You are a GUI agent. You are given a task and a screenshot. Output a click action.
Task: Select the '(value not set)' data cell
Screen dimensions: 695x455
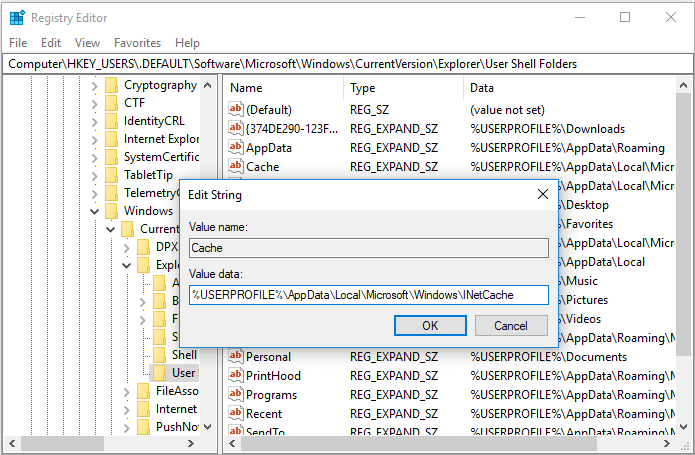pos(507,110)
